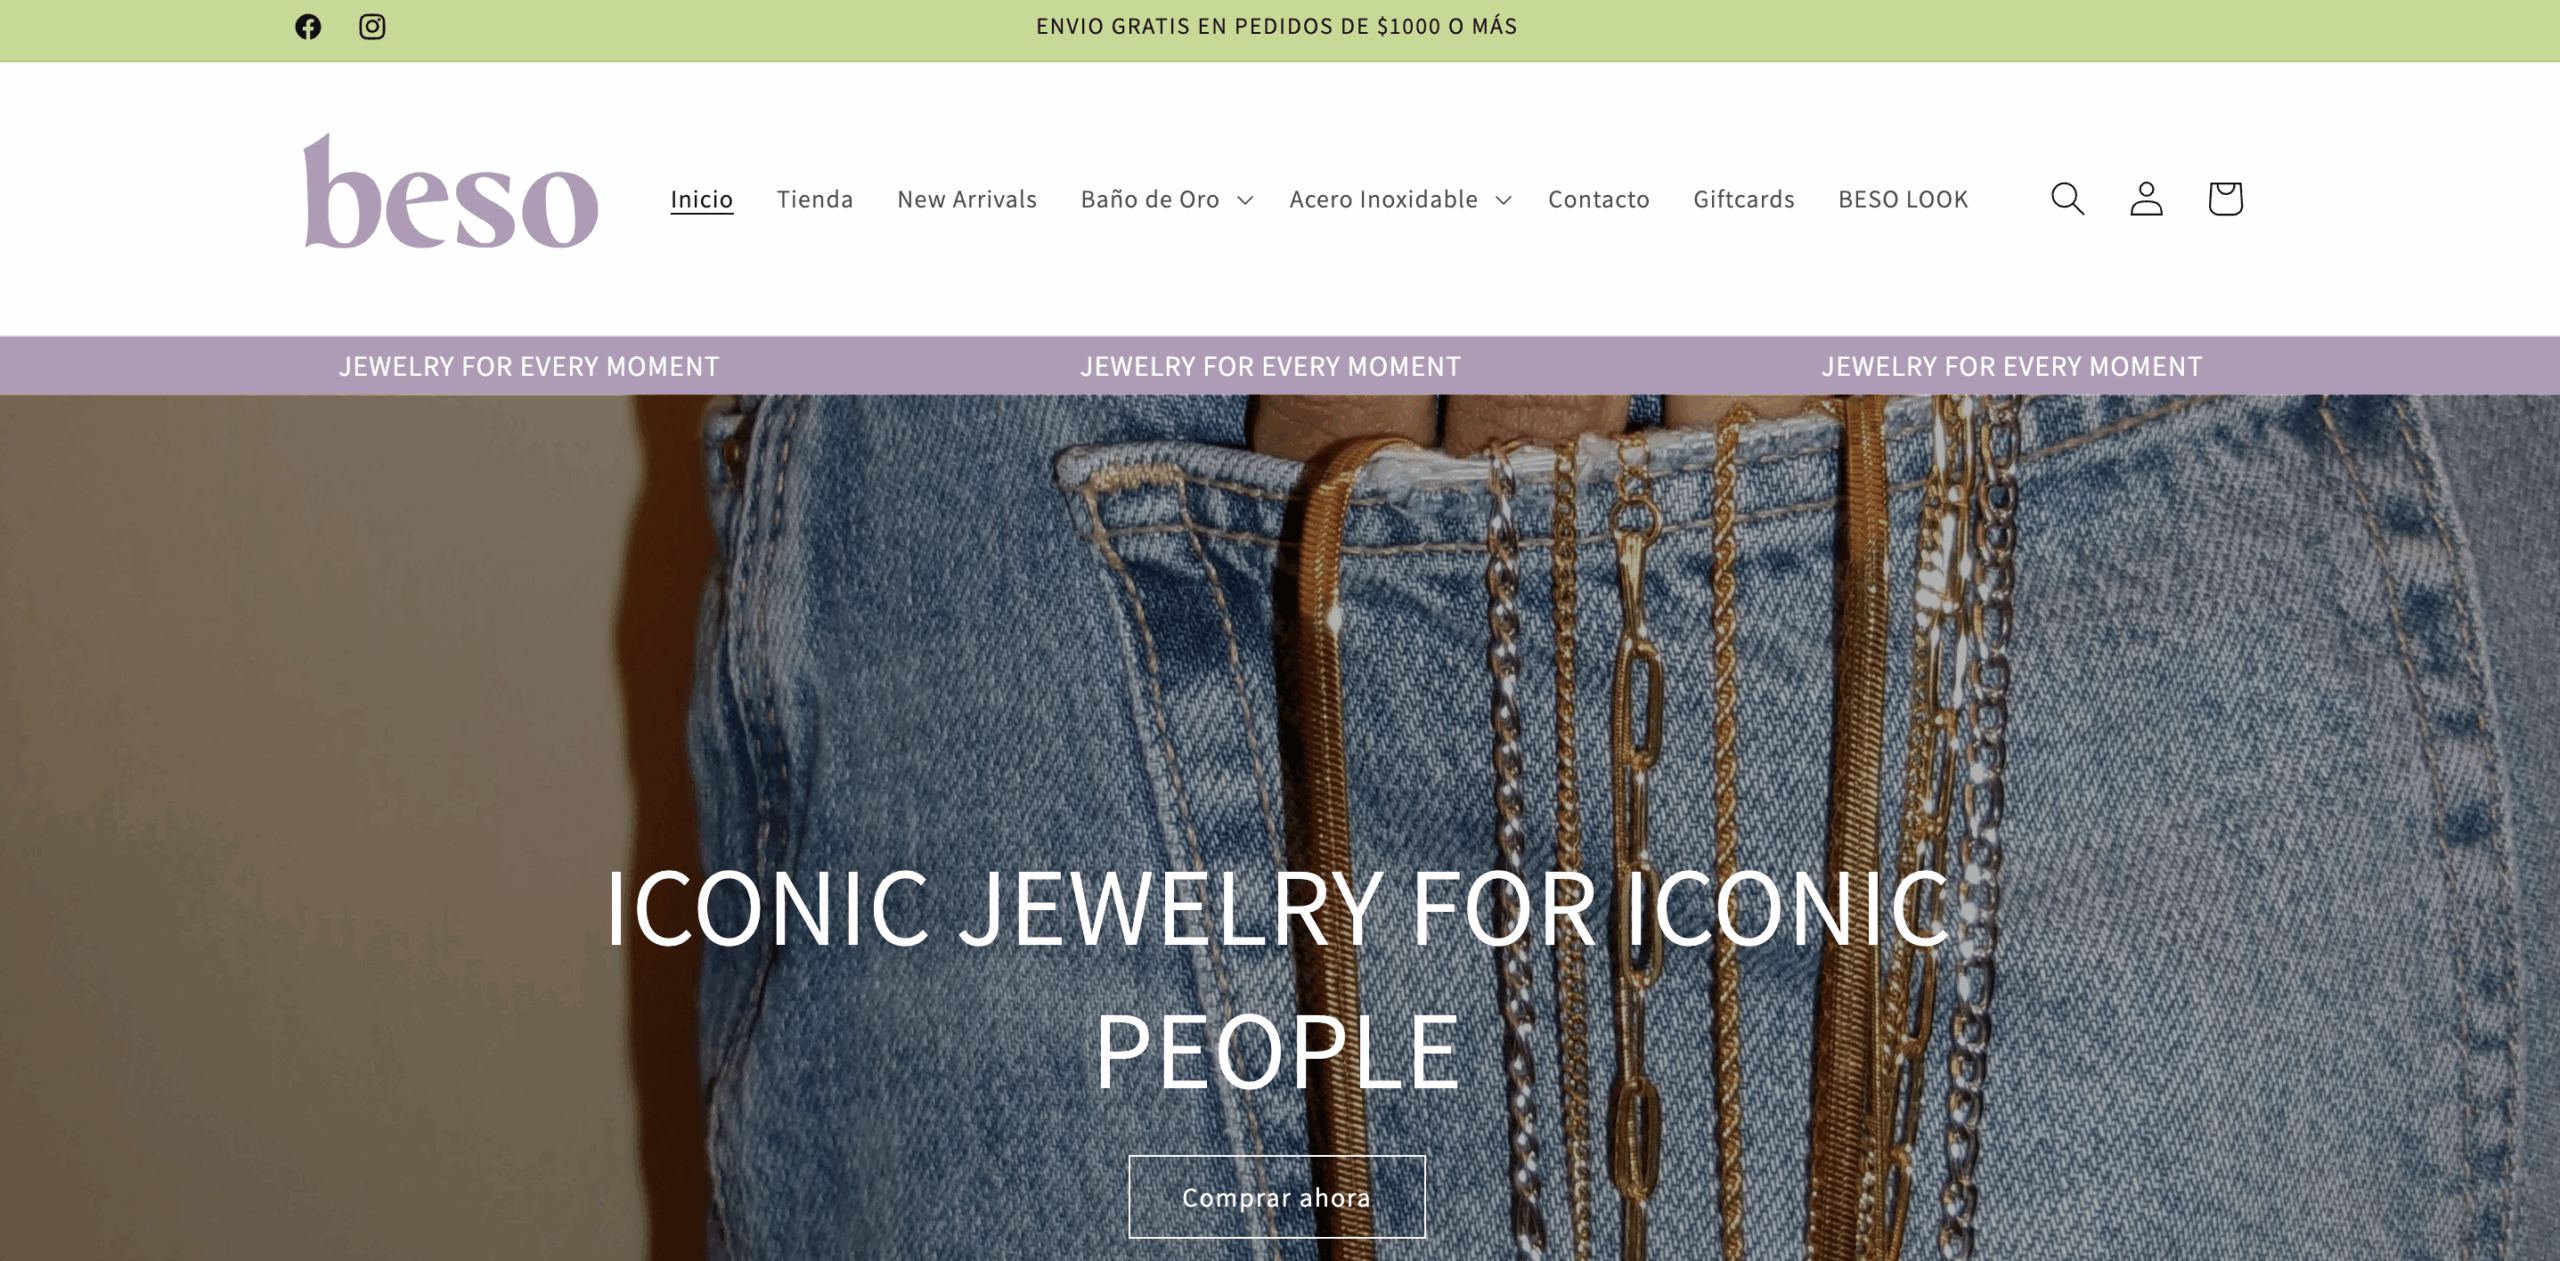This screenshot has width=2560, height=1261.
Task: Click the Iconic Jewelry hero headline
Action: [x=1277, y=980]
